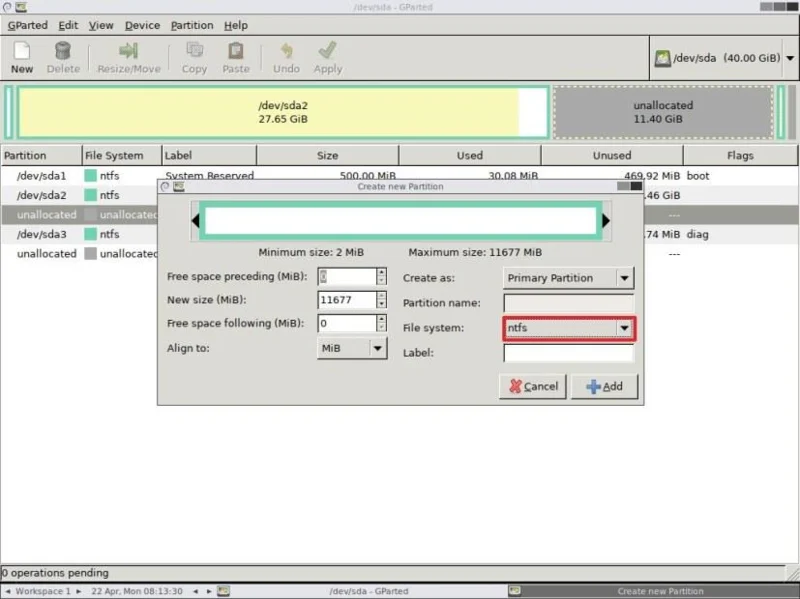Viewport: 800px width, 599px height.
Task: Select the /dev/sda1 row
Action: coord(399,176)
